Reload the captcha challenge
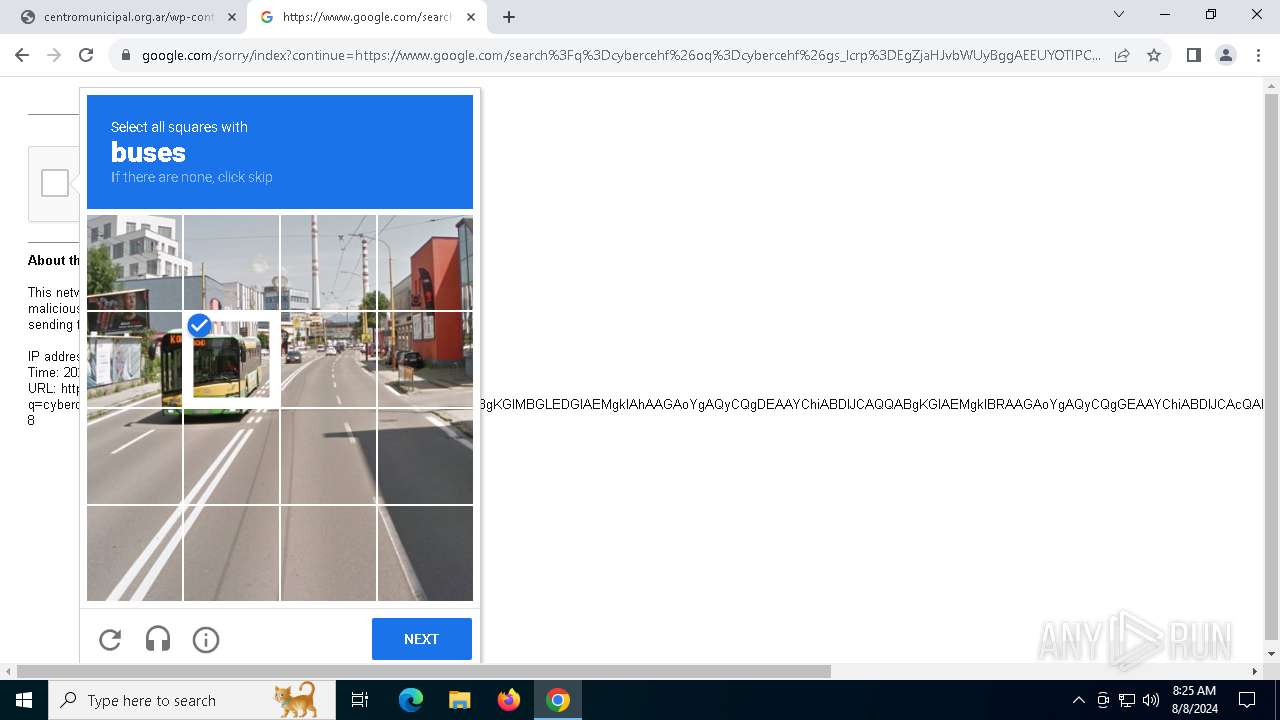1280x720 pixels. click(110, 639)
